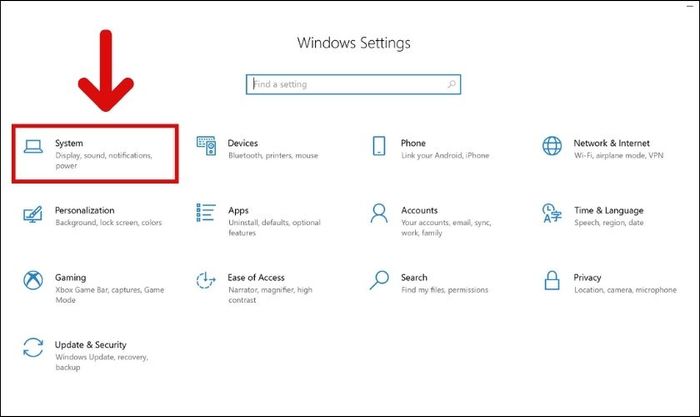Image resolution: width=700 pixels, height=417 pixels.
Task: Click the Devices keyboard and speaker icon
Action: point(206,146)
